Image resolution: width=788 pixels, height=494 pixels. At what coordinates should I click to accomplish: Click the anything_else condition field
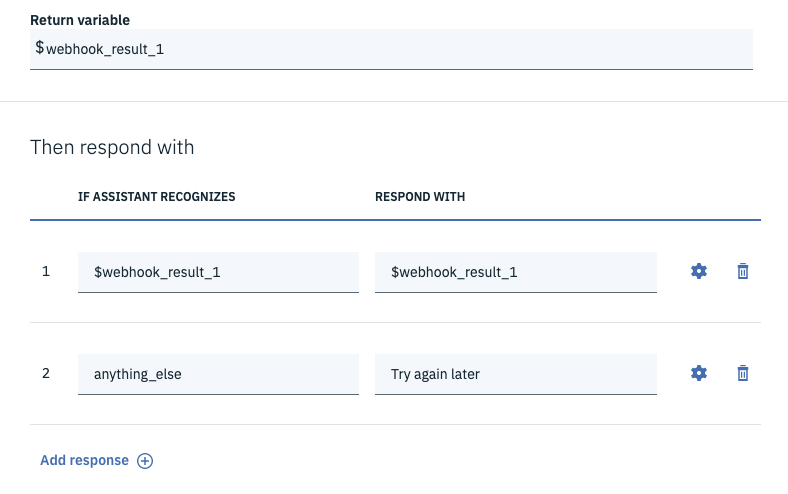click(218, 374)
